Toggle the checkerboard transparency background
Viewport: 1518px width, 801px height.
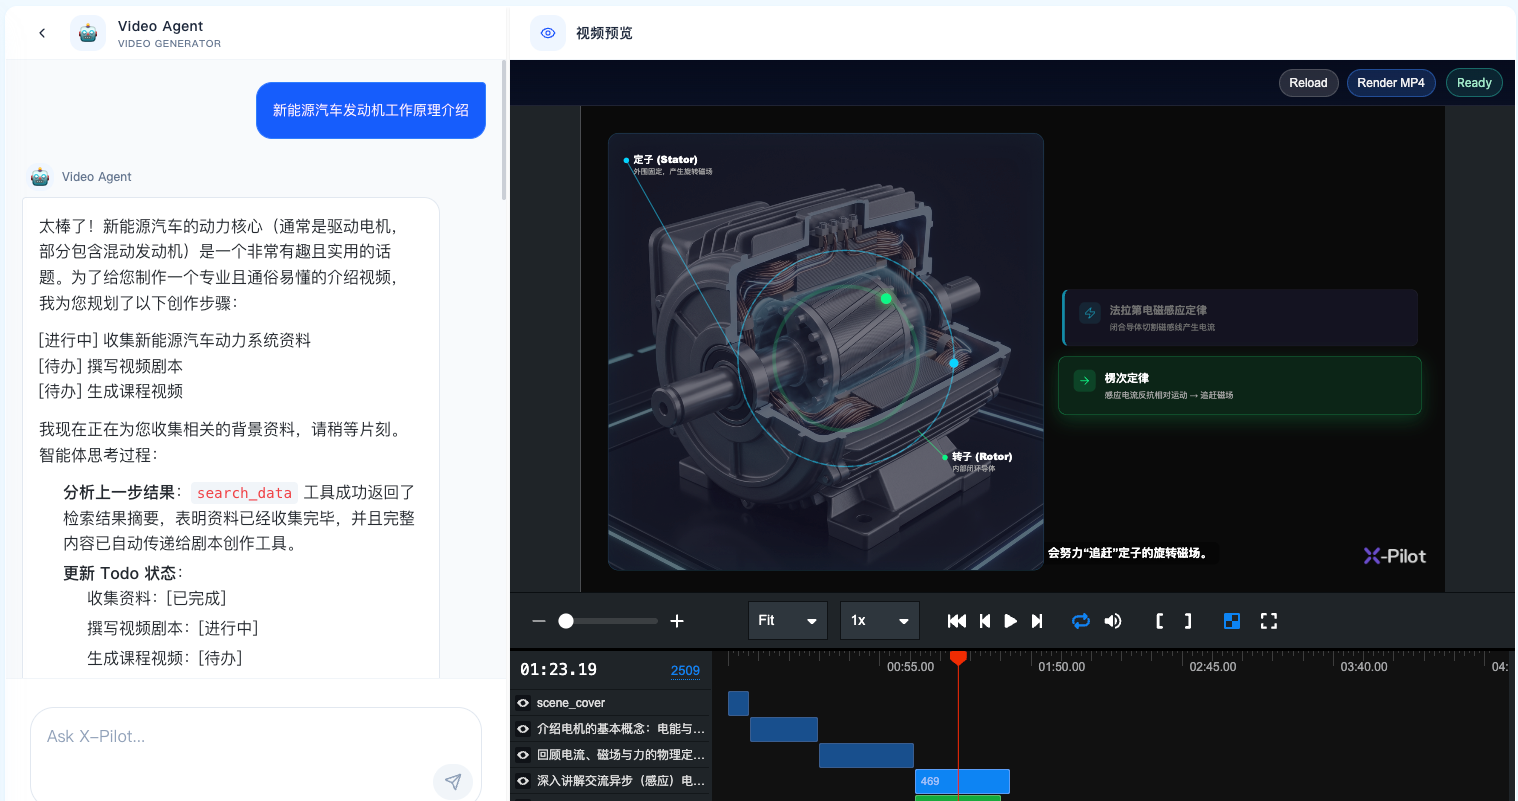tap(1232, 621)
